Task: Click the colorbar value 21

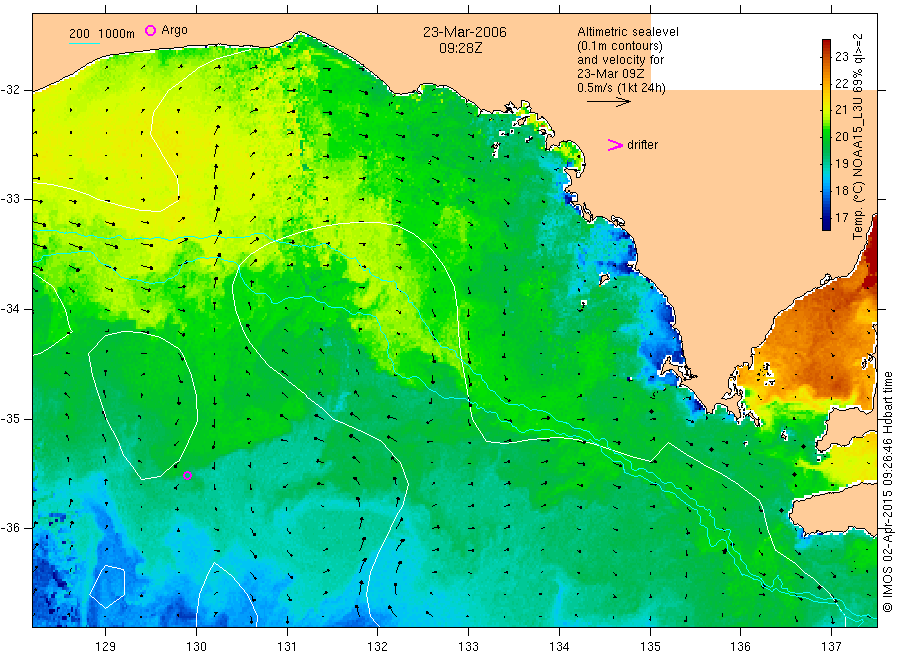Action: pos(841,110)
